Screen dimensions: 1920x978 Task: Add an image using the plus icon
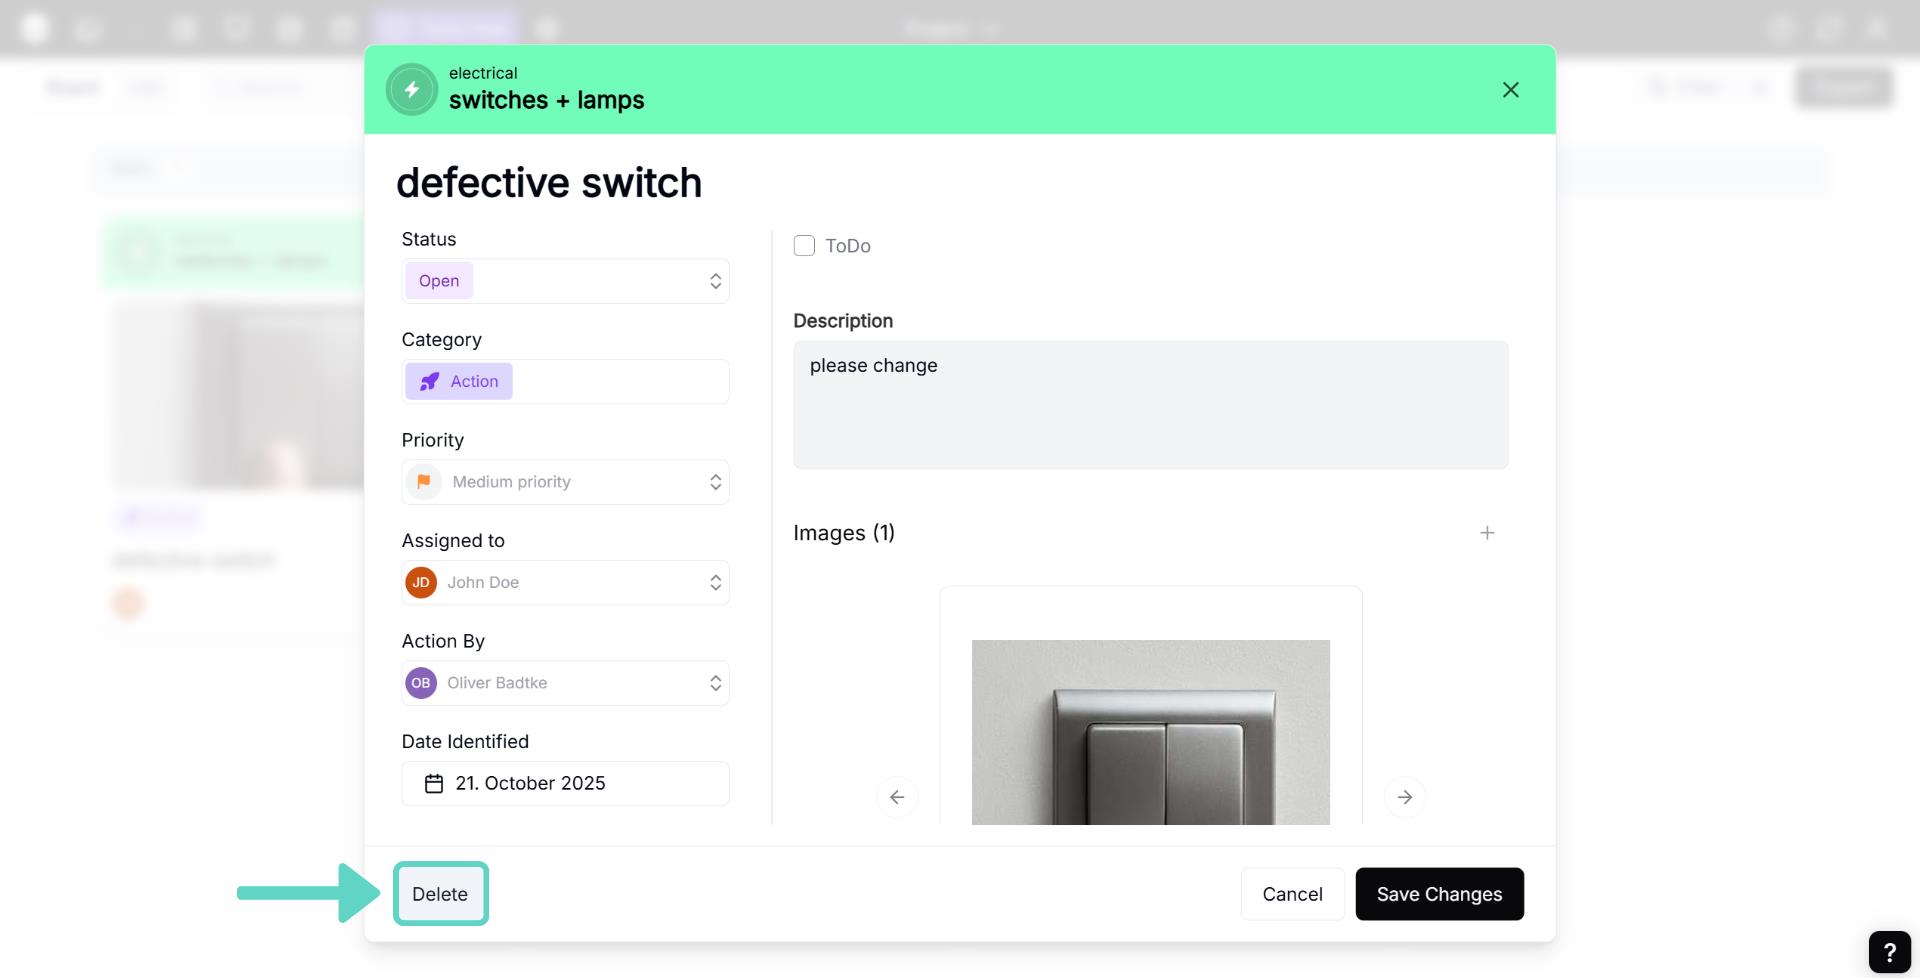(x=1487, y=533)
